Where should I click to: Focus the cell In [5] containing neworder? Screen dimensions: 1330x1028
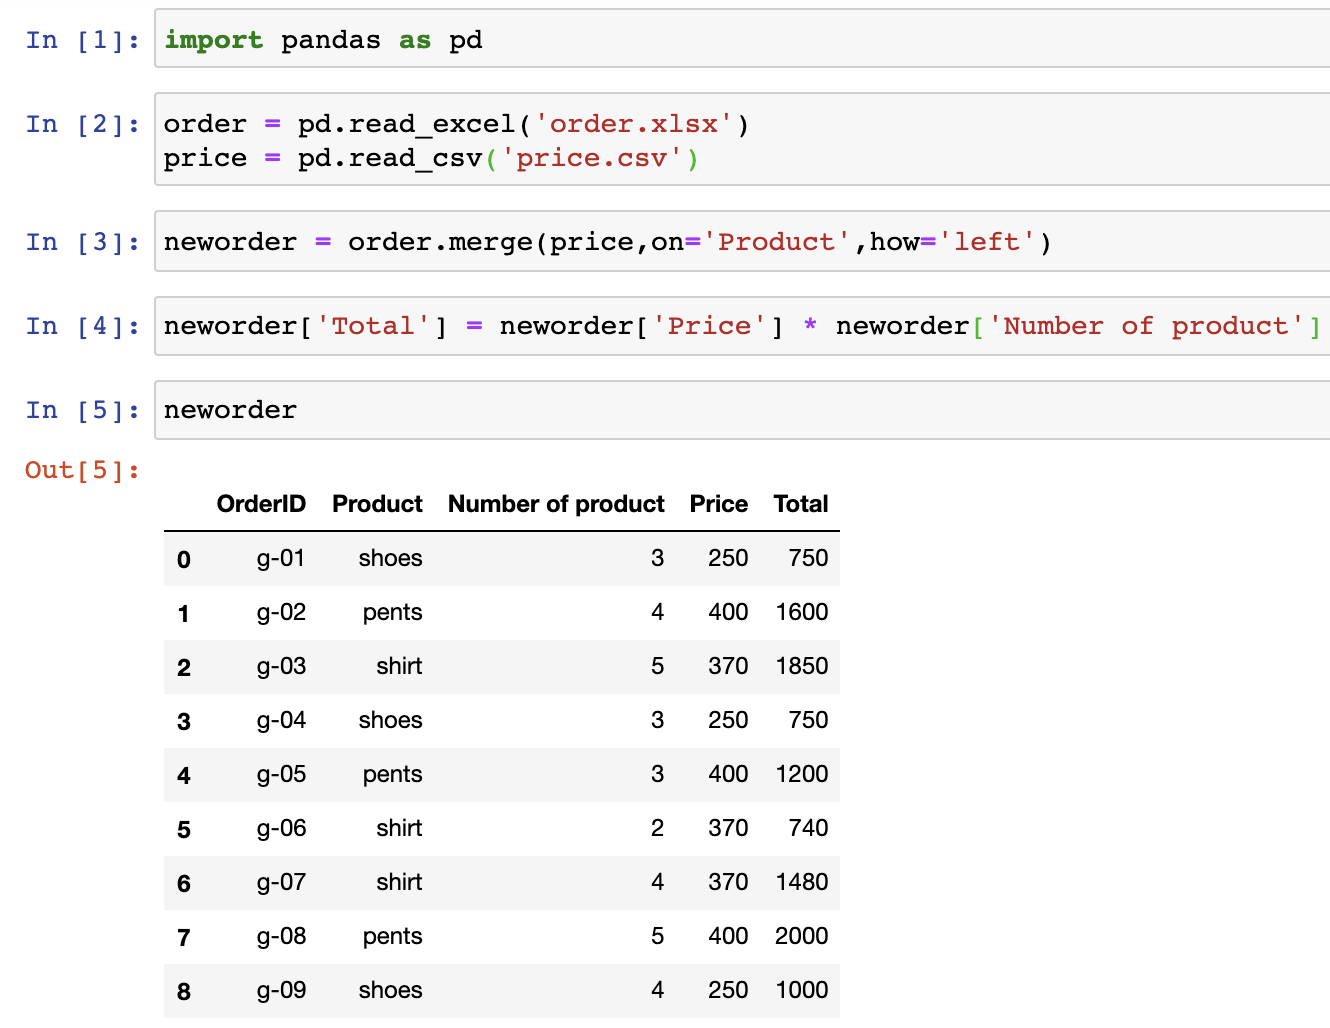coord(742,410)
